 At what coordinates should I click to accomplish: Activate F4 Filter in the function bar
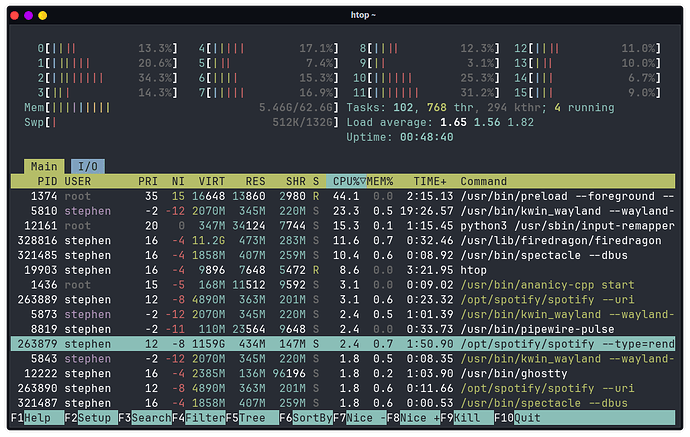[198, 418]
